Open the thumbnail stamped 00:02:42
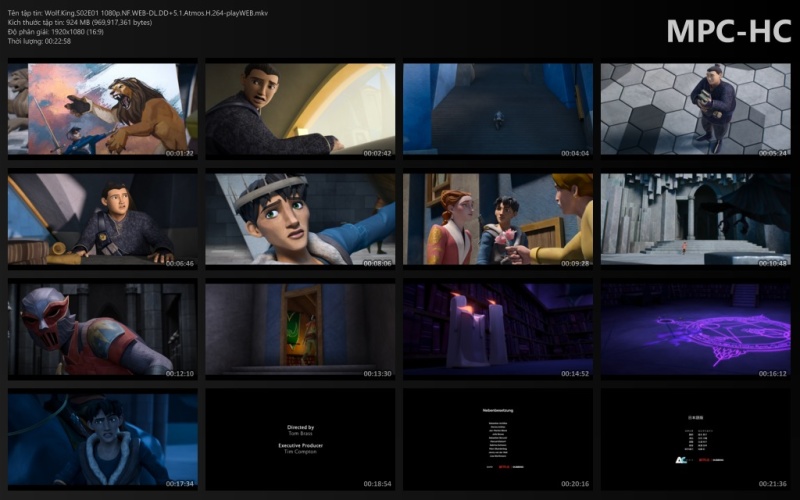This screenshot has width=800, height=500. (300, 109)
